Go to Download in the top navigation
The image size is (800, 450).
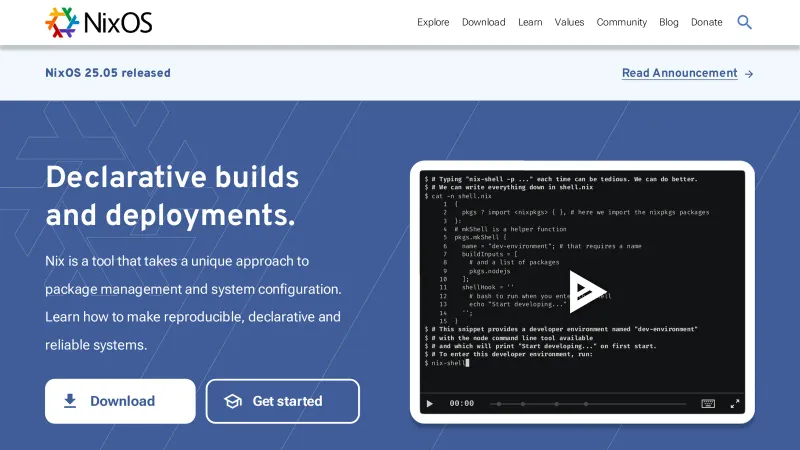(483, 22)
